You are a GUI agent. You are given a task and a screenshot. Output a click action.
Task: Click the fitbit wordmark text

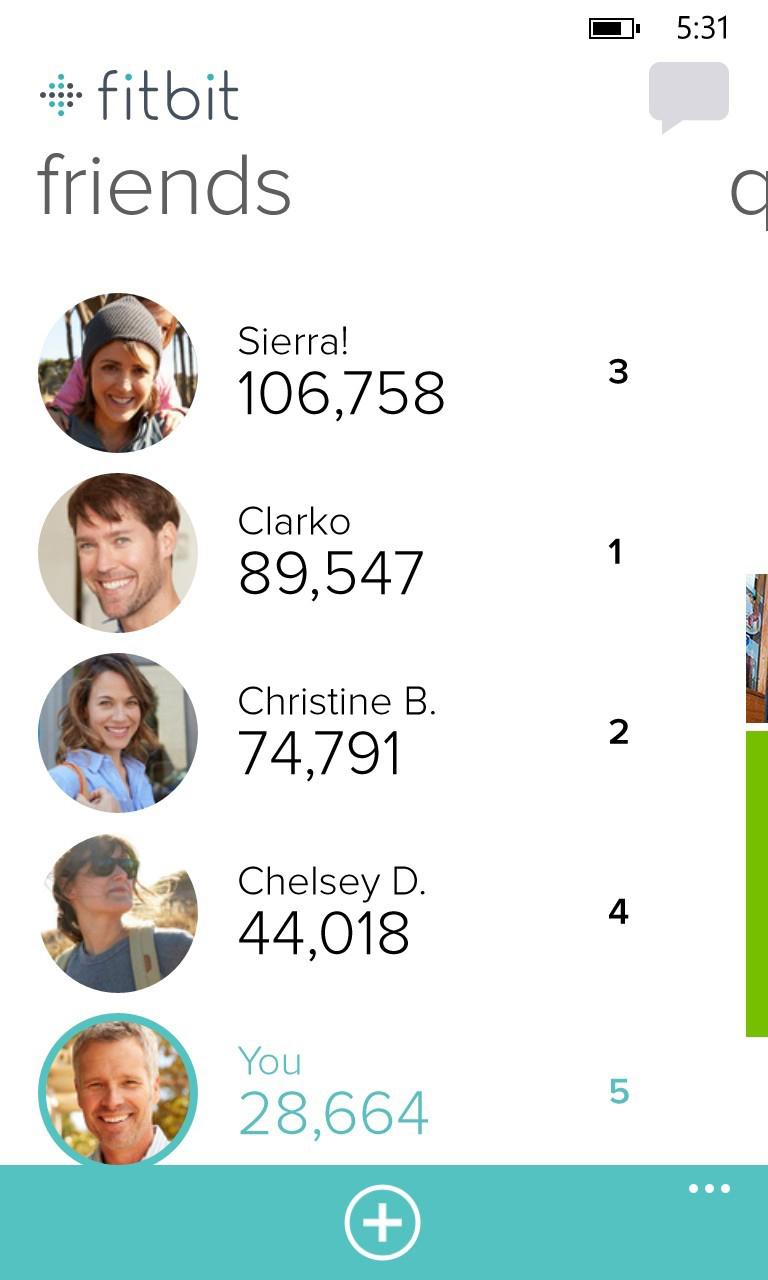[x=168, y=96]
